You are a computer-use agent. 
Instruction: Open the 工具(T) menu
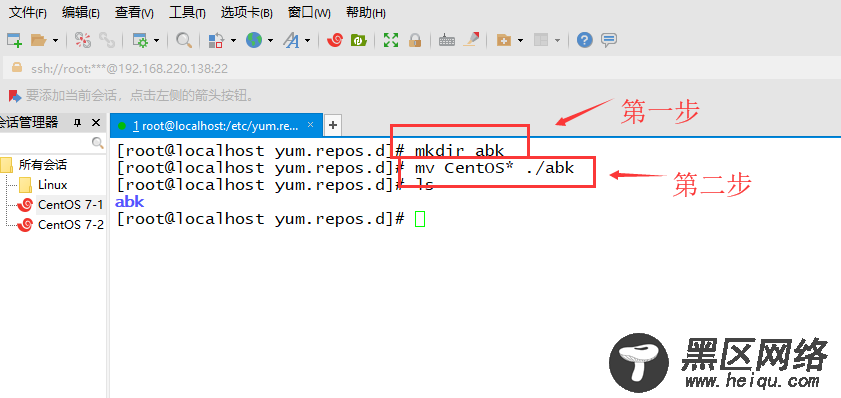[187, 13]
